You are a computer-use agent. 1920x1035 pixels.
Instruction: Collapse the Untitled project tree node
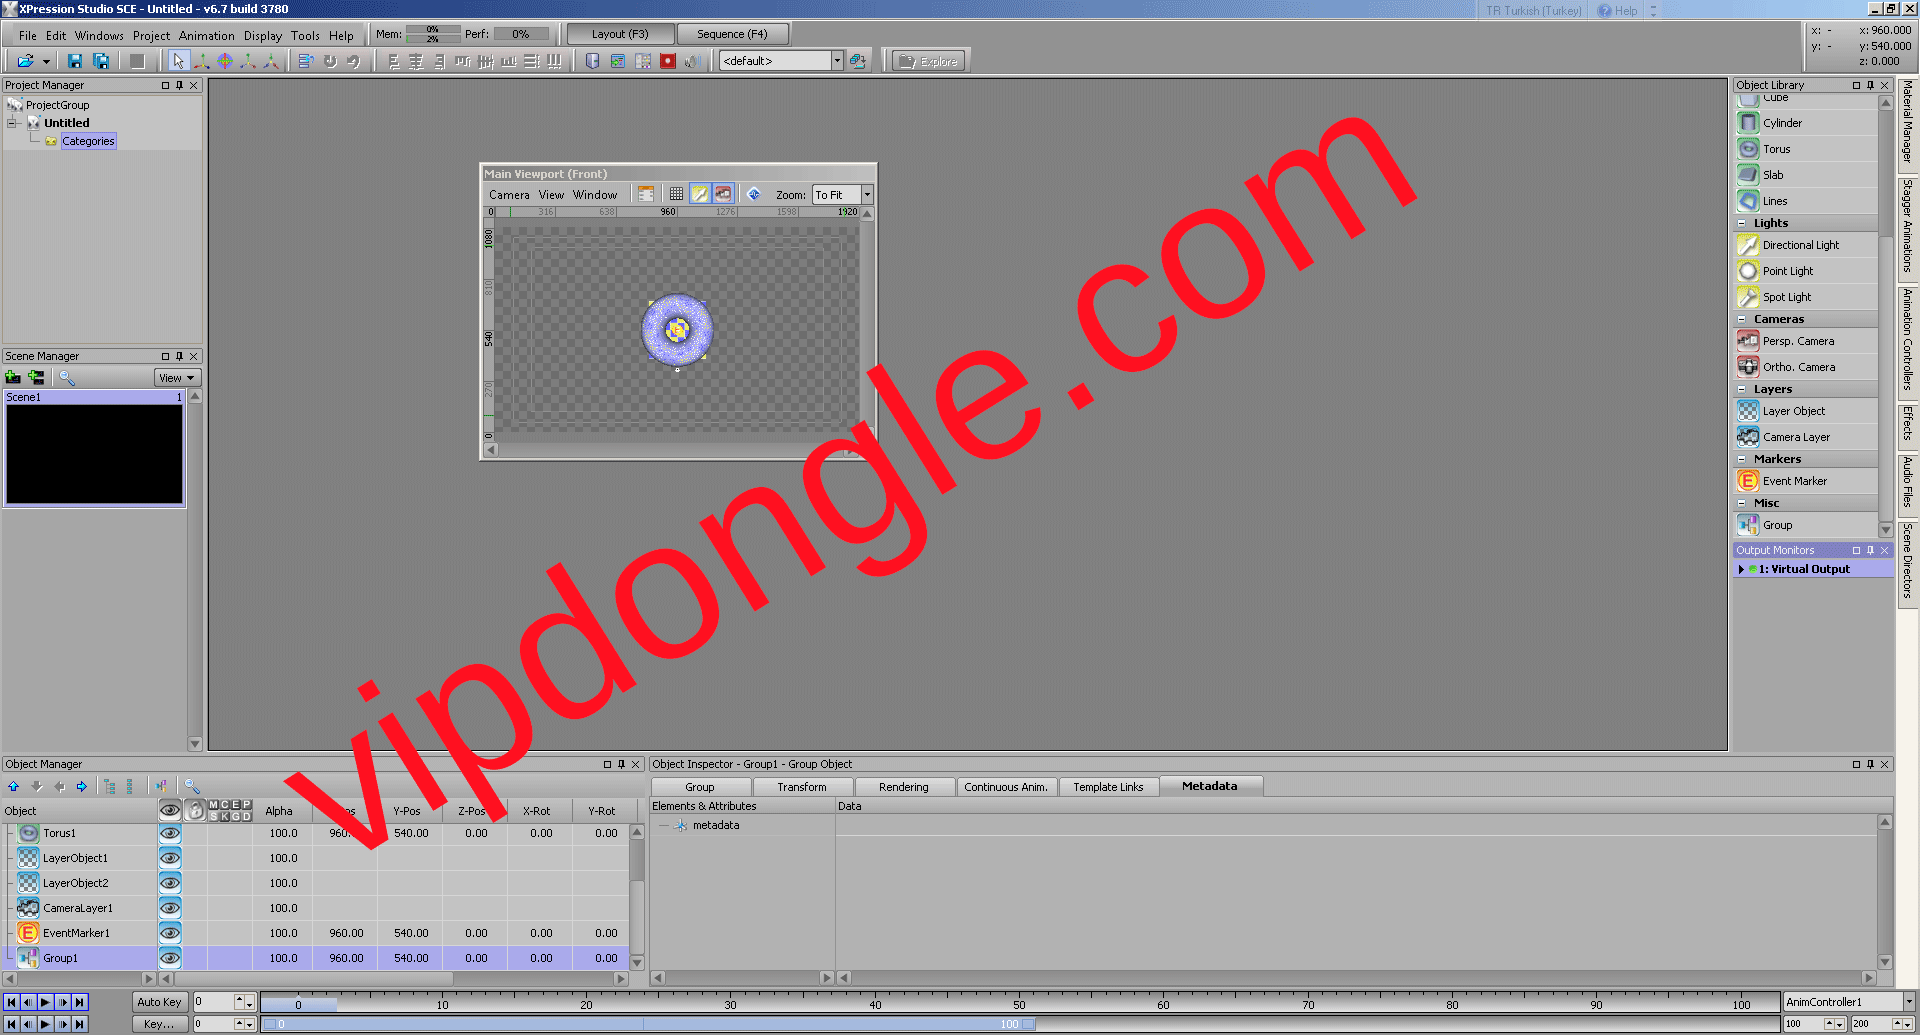pyautogui.click(x=12, y=123)
